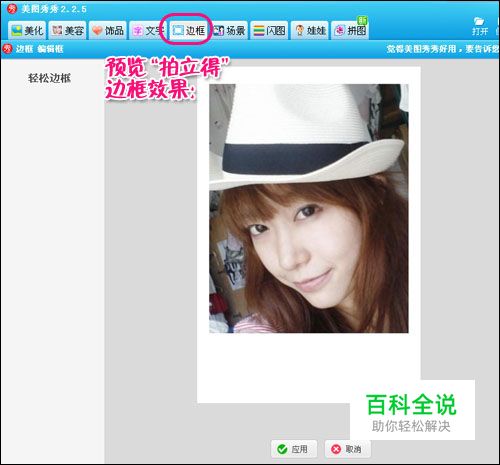Click the 边框 frame tab
Screen dimensions: 500x465
(188, 31)
